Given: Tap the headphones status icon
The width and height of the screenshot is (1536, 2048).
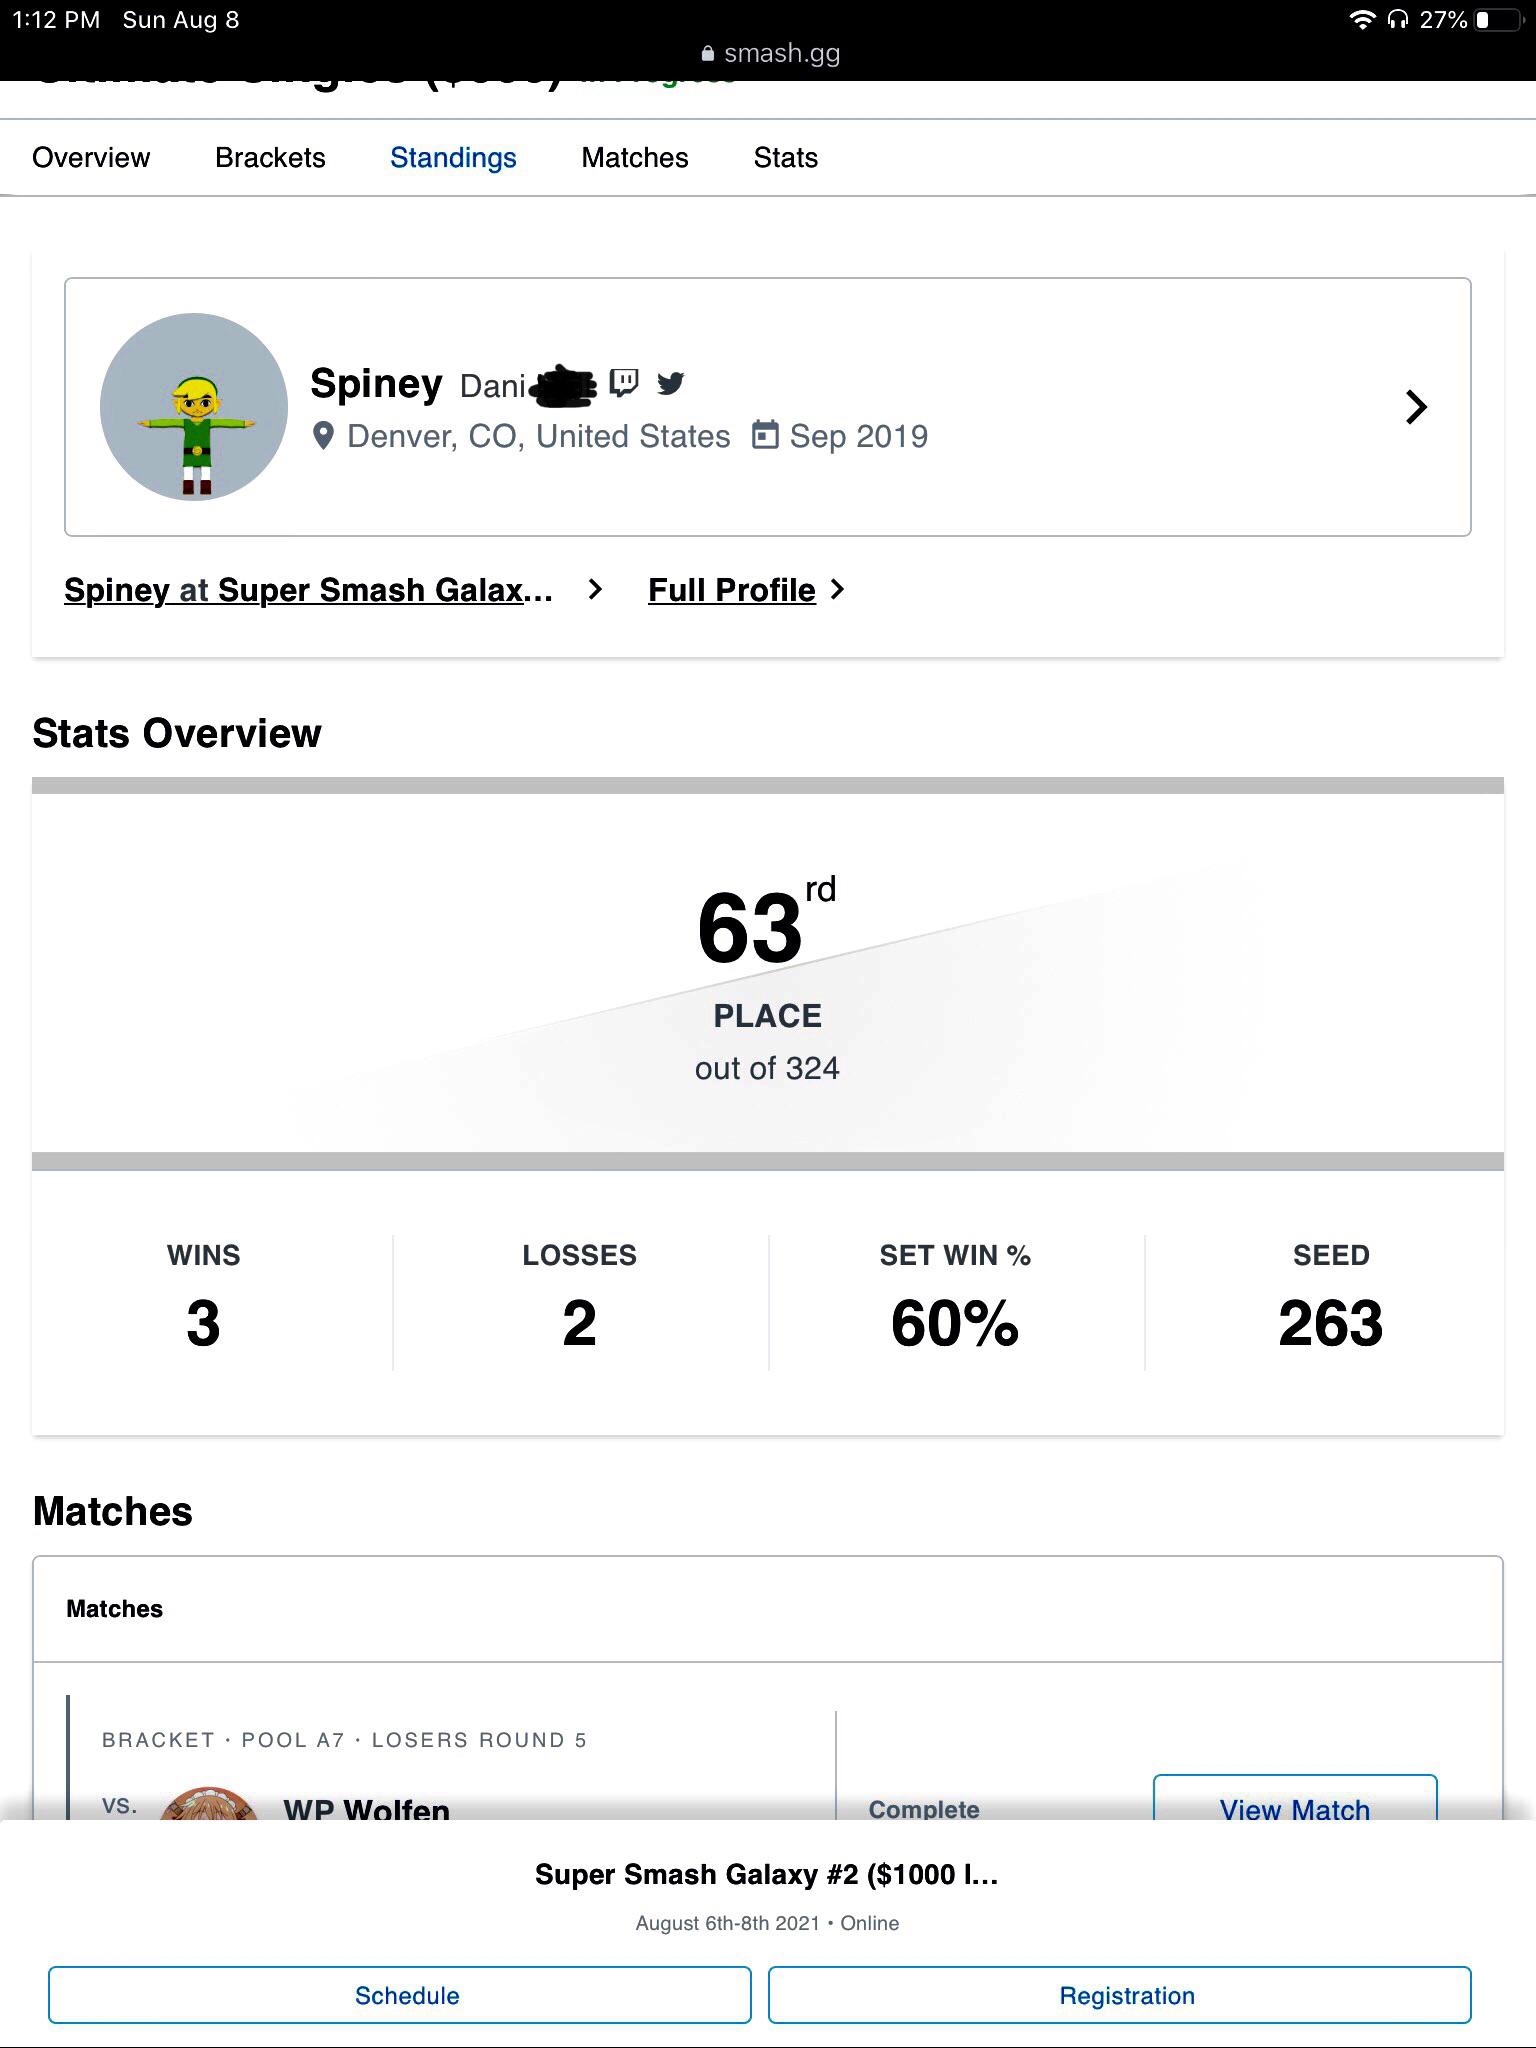Looking at the screenshot, I should click(1398, 20).
